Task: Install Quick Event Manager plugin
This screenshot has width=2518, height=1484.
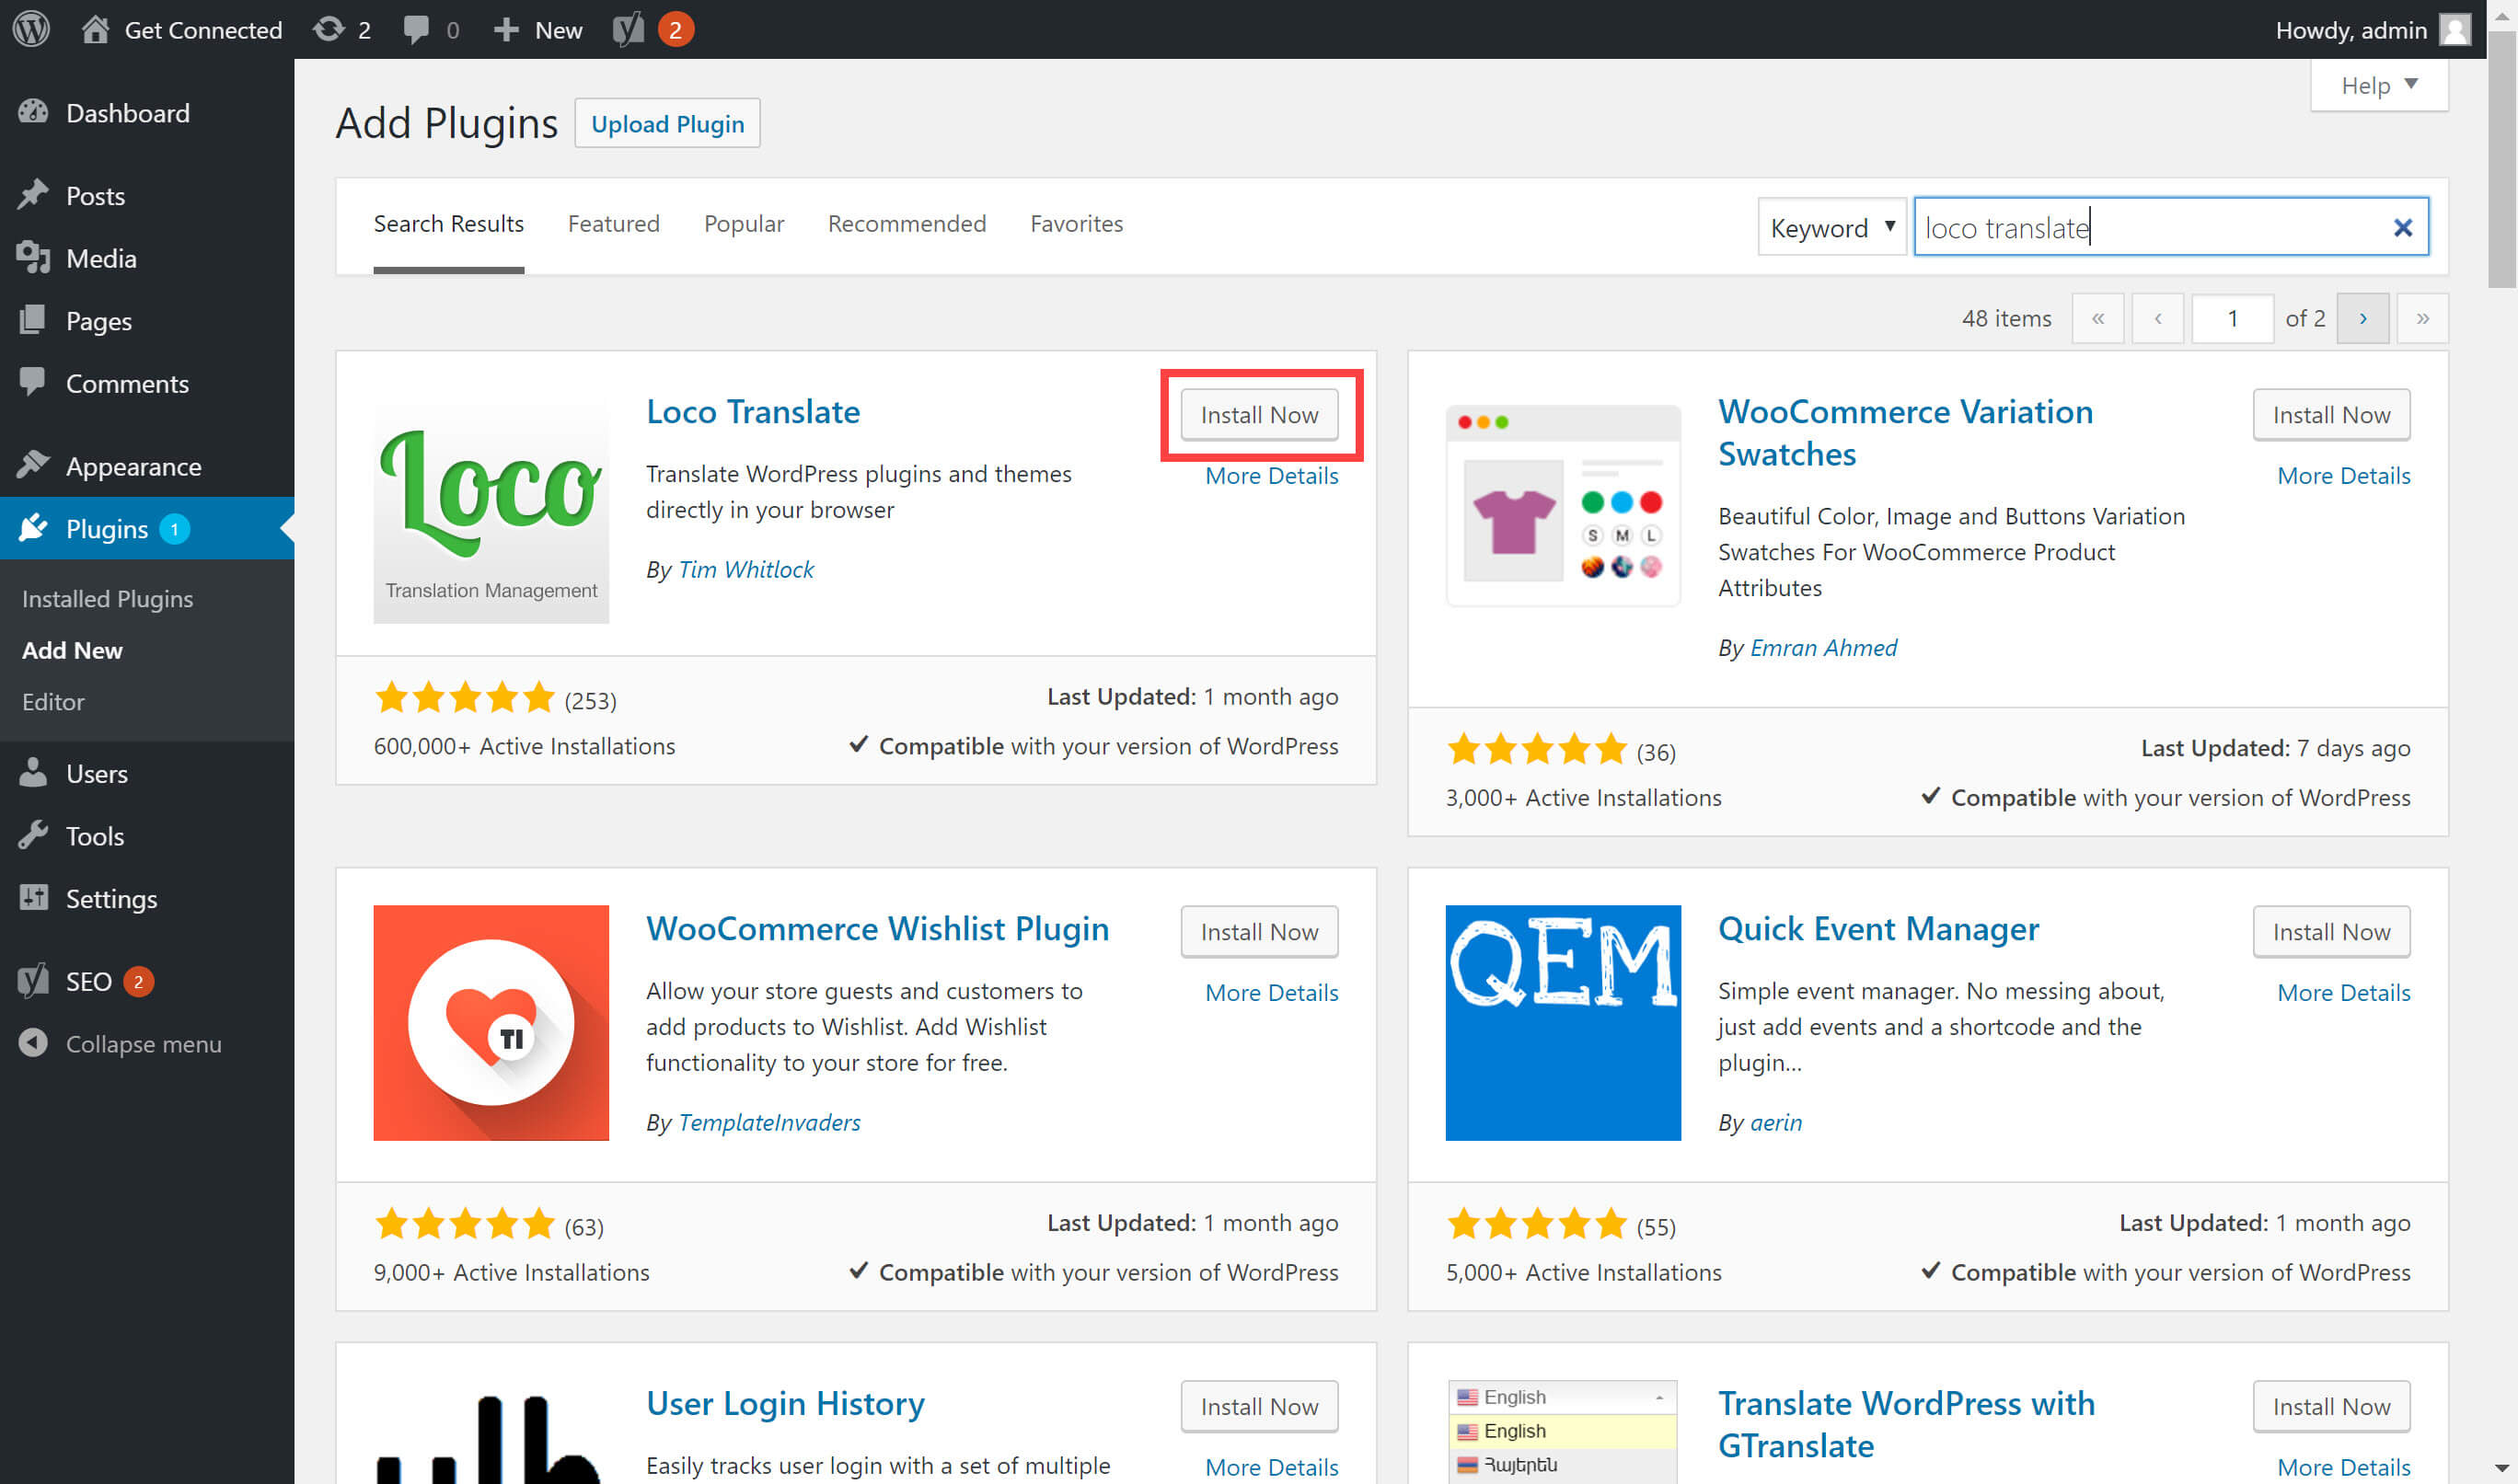Action: point(2331,931)
